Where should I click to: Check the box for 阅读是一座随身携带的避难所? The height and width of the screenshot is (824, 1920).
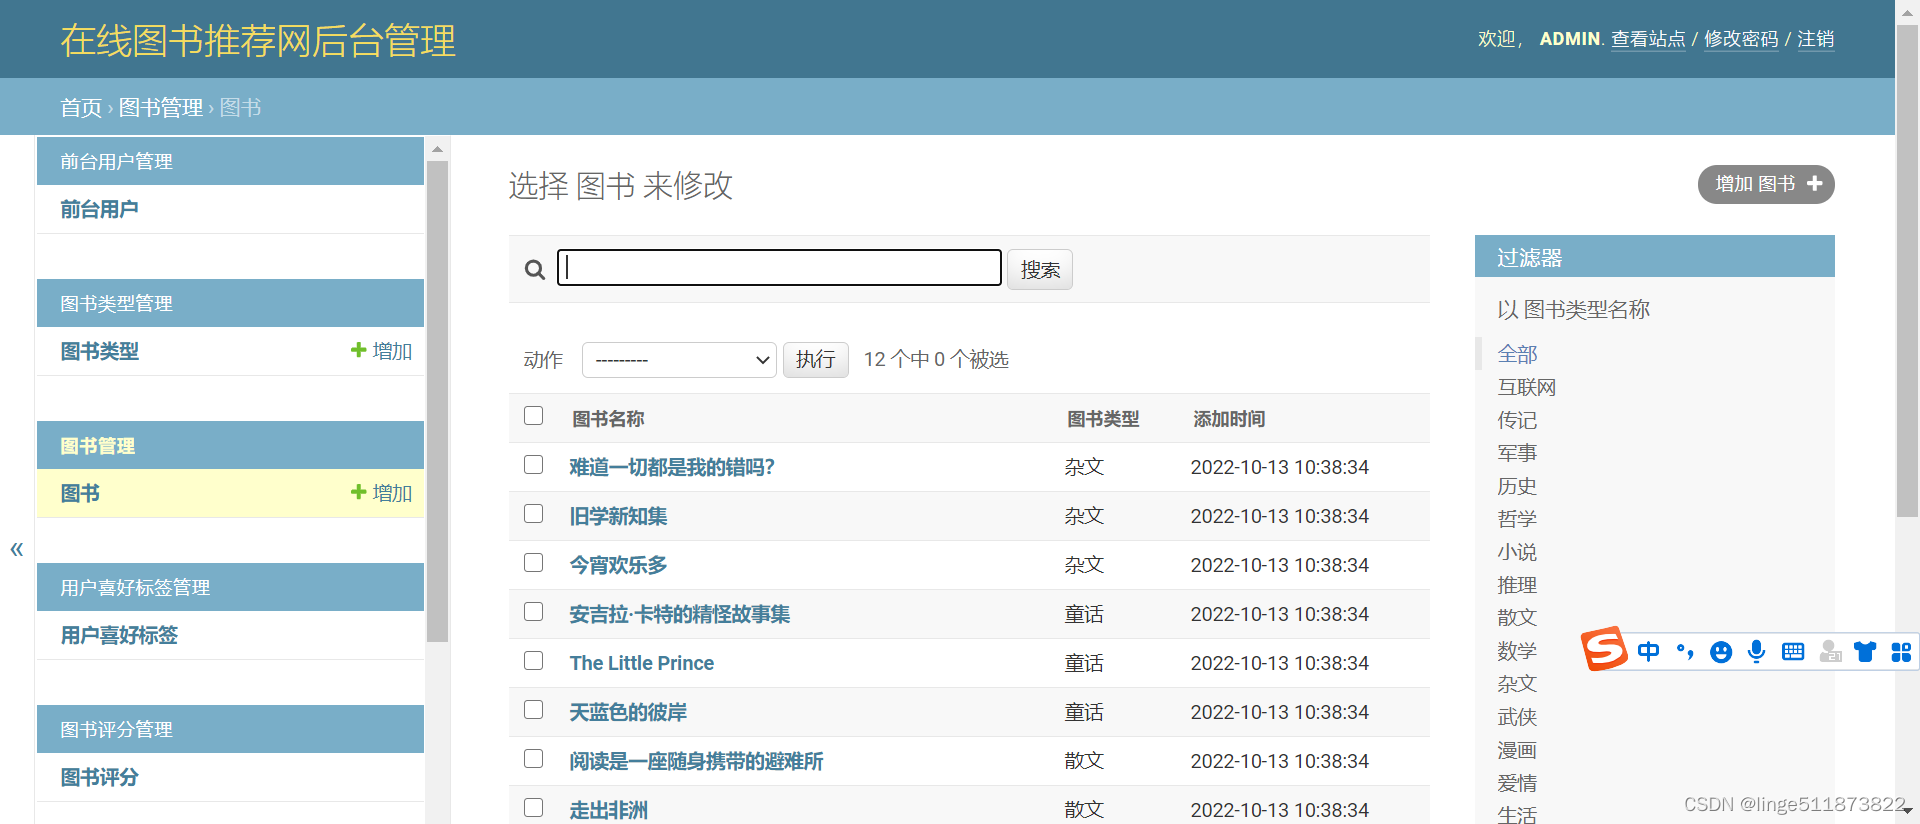point(534,759)
